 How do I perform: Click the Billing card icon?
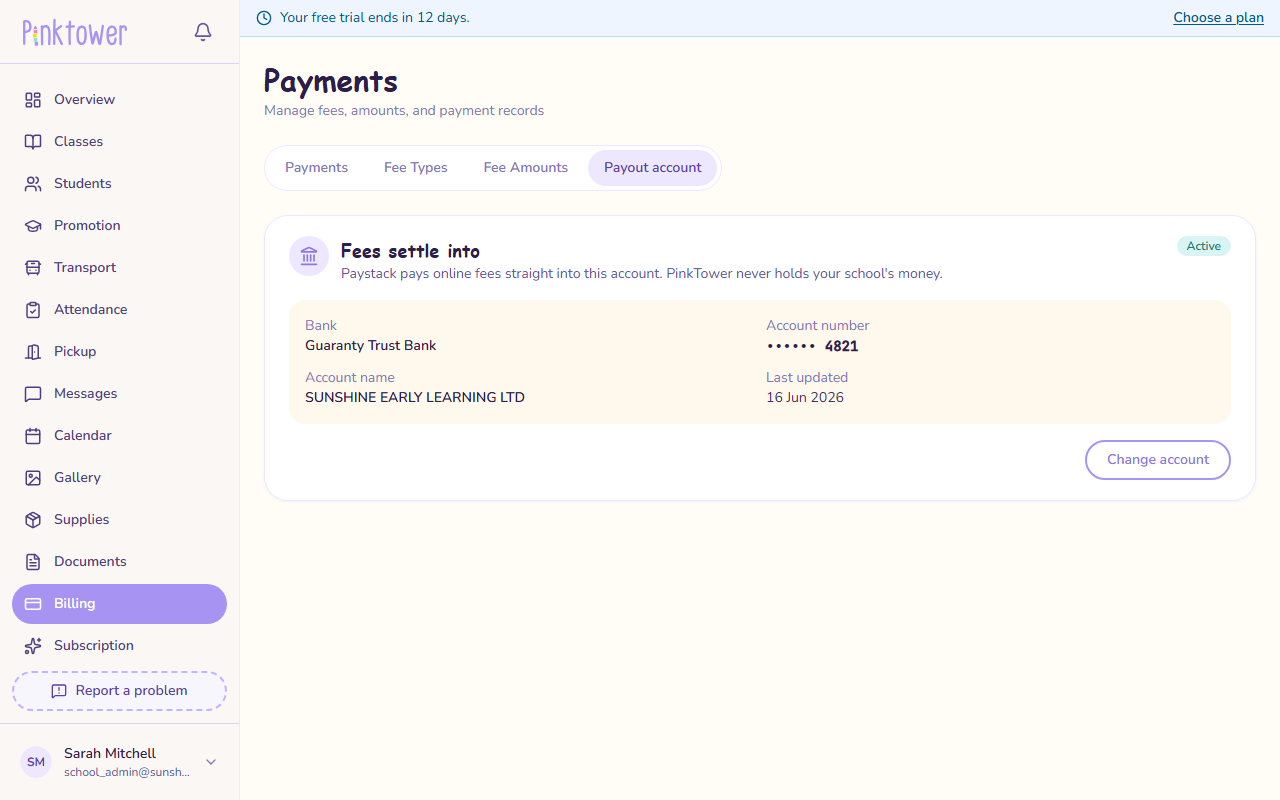pyautogui.click(x=33, y=604)
